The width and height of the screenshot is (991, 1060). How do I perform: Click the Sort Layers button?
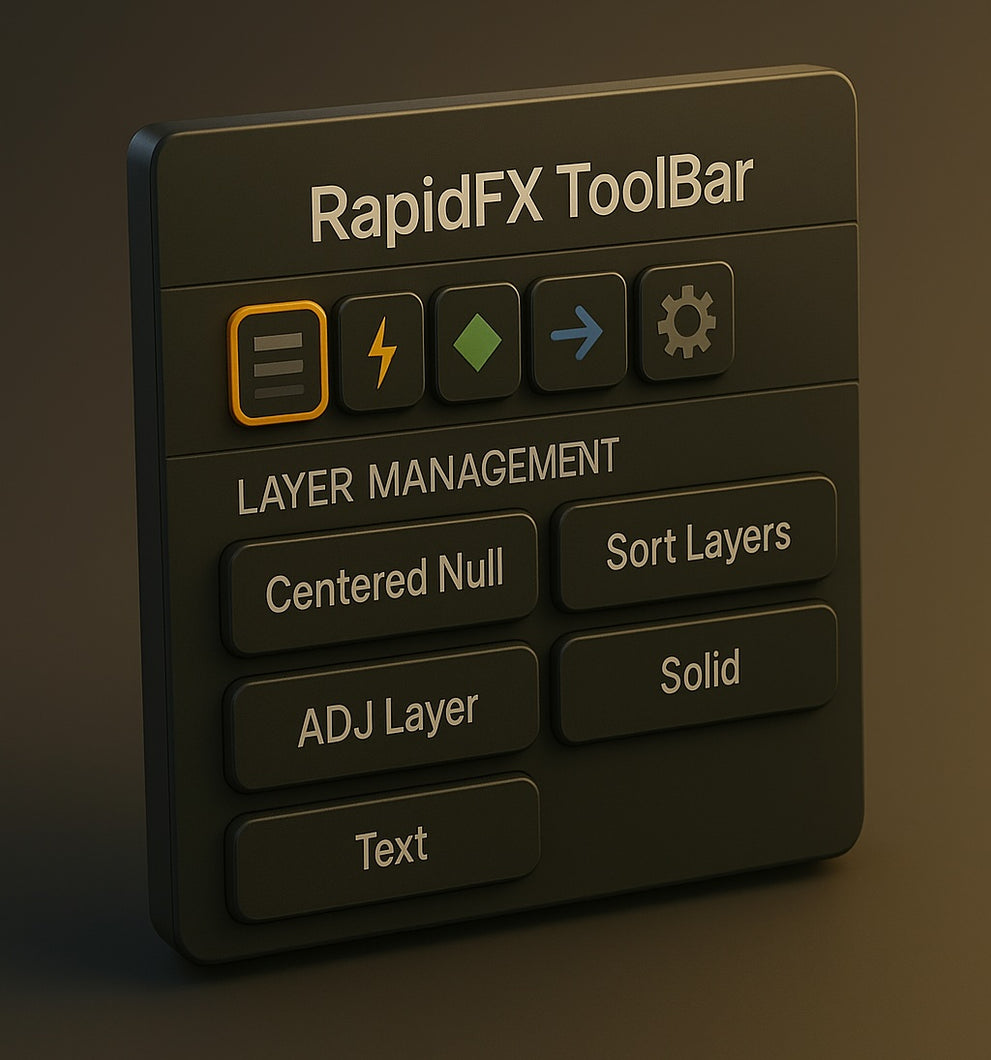pyautogui.click(x=696, y=544)
